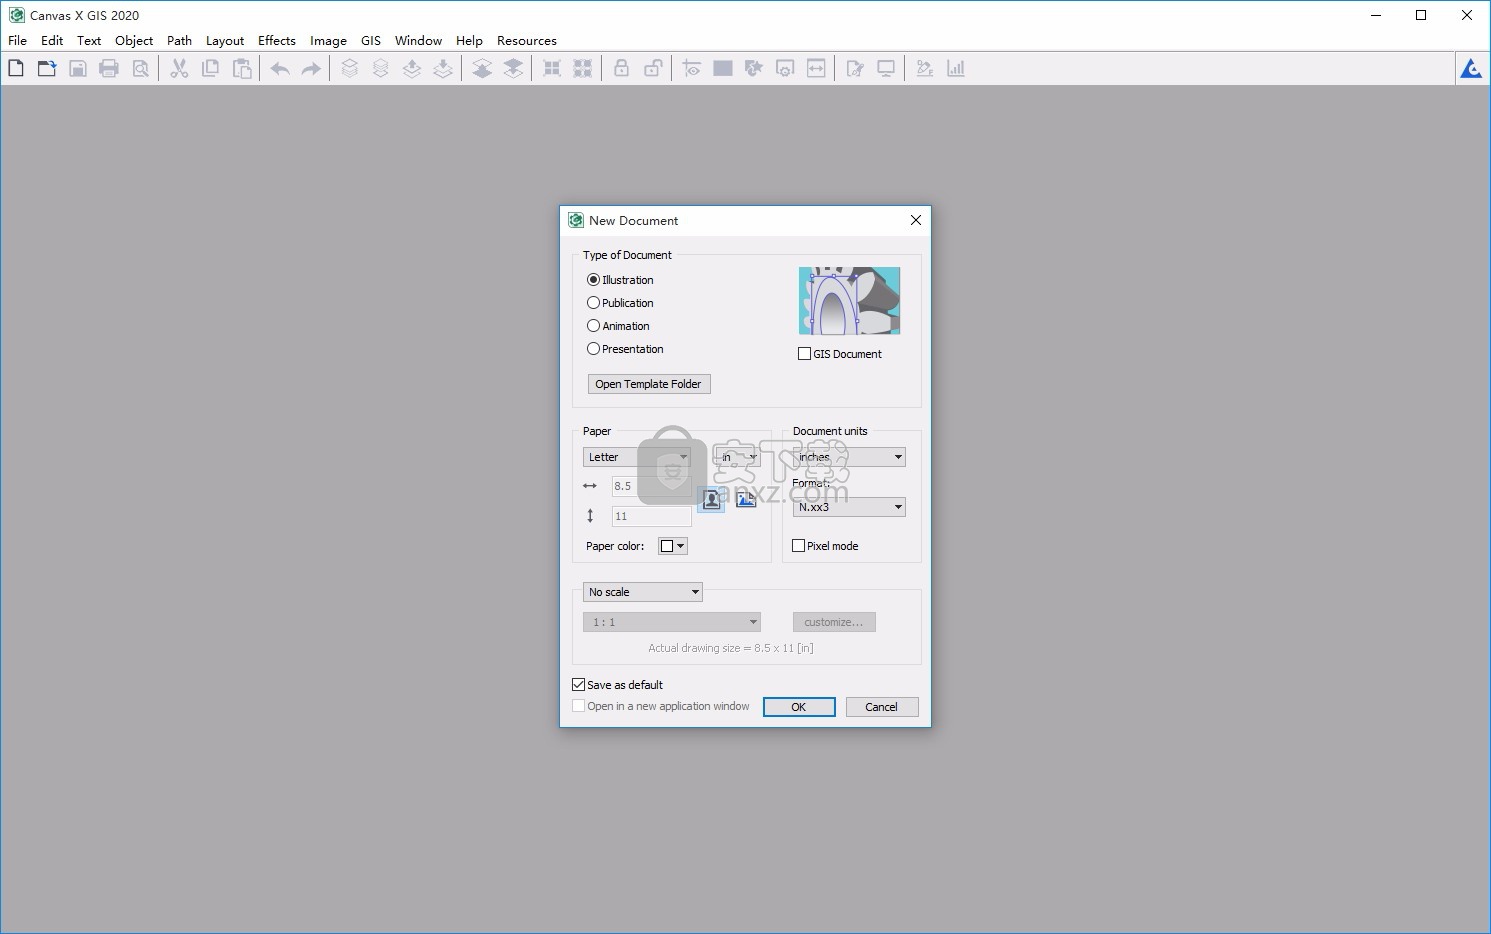Click the Paste clipboard icon
The image size is (1491, 934).
tap(242, 68)
